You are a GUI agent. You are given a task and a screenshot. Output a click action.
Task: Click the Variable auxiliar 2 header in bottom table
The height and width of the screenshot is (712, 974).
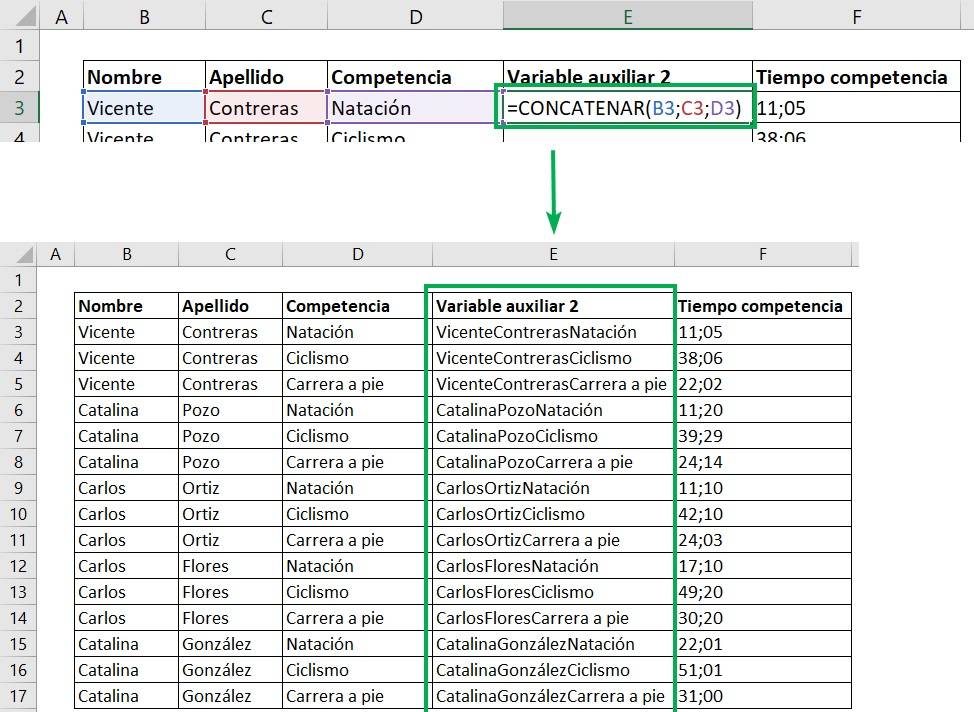point(552,306)
